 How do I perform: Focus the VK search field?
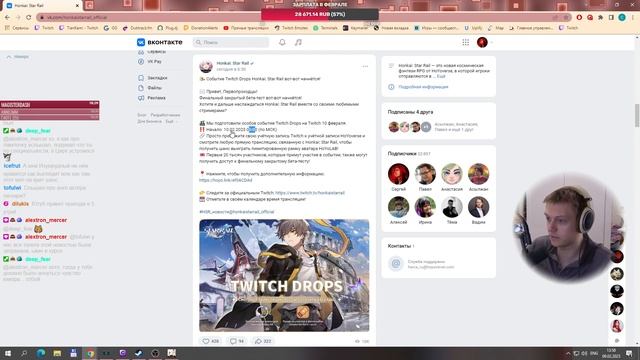[x=231, y=42]
